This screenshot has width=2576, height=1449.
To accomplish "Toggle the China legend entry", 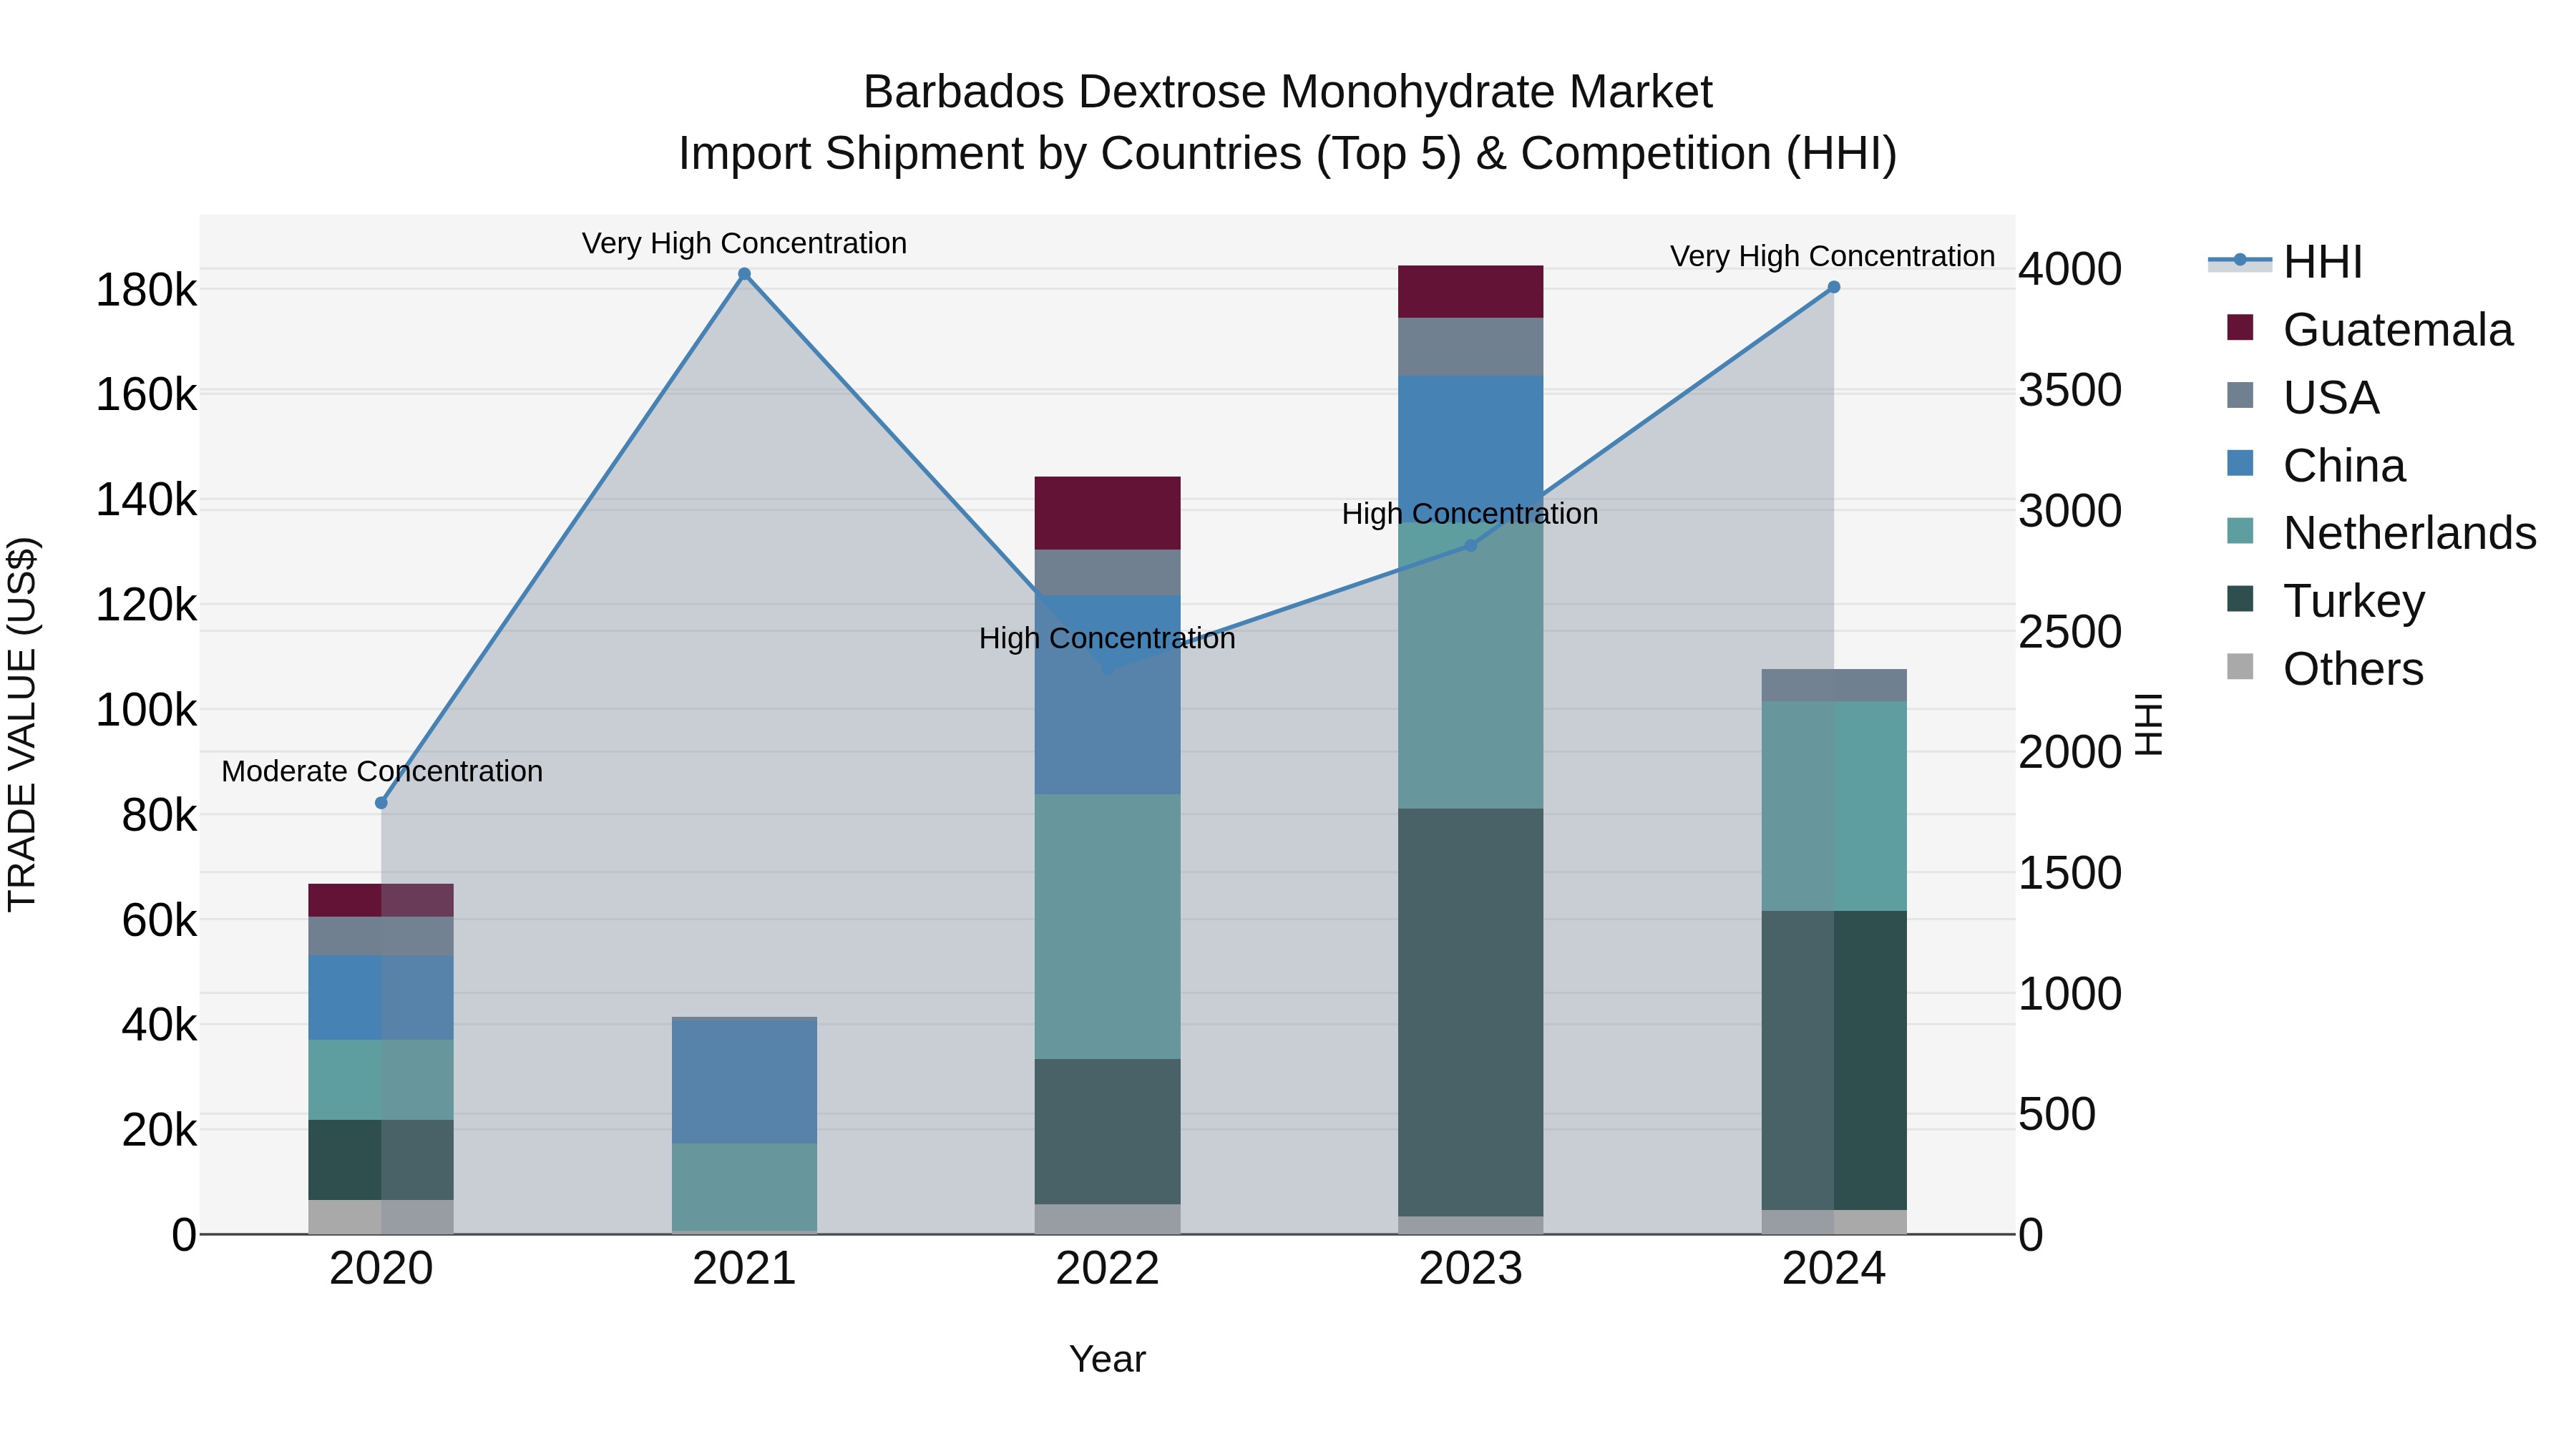I will coord(2316,466).
